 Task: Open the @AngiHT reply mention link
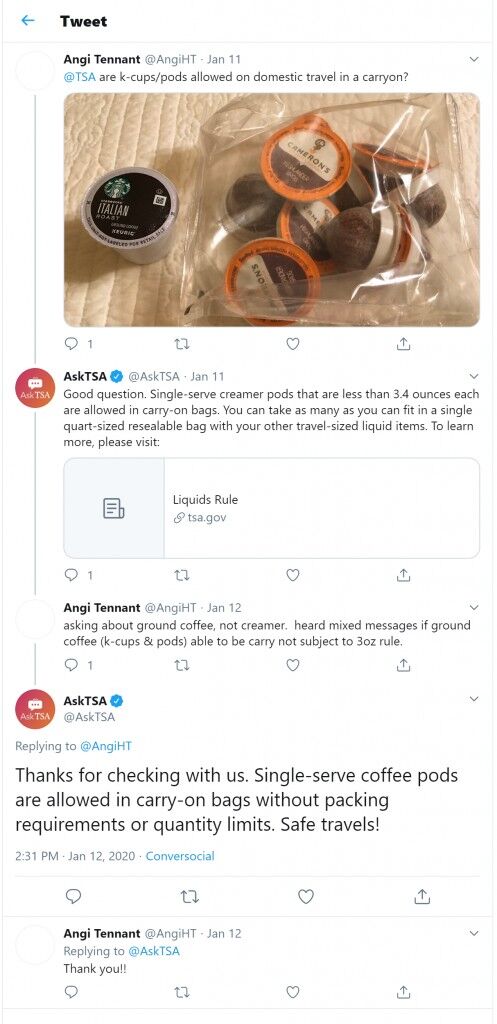(106, 746)
